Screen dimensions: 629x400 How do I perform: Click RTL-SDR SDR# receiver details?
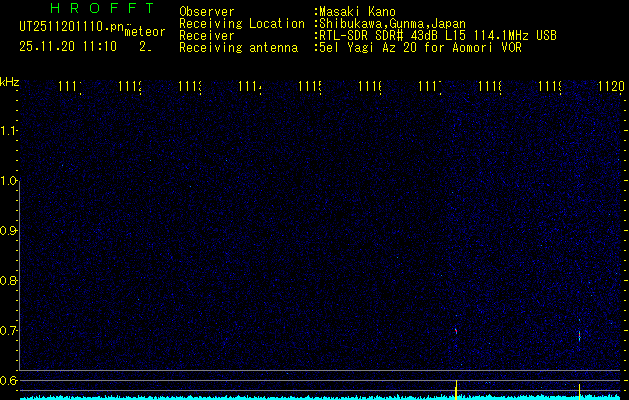(438, 36)
